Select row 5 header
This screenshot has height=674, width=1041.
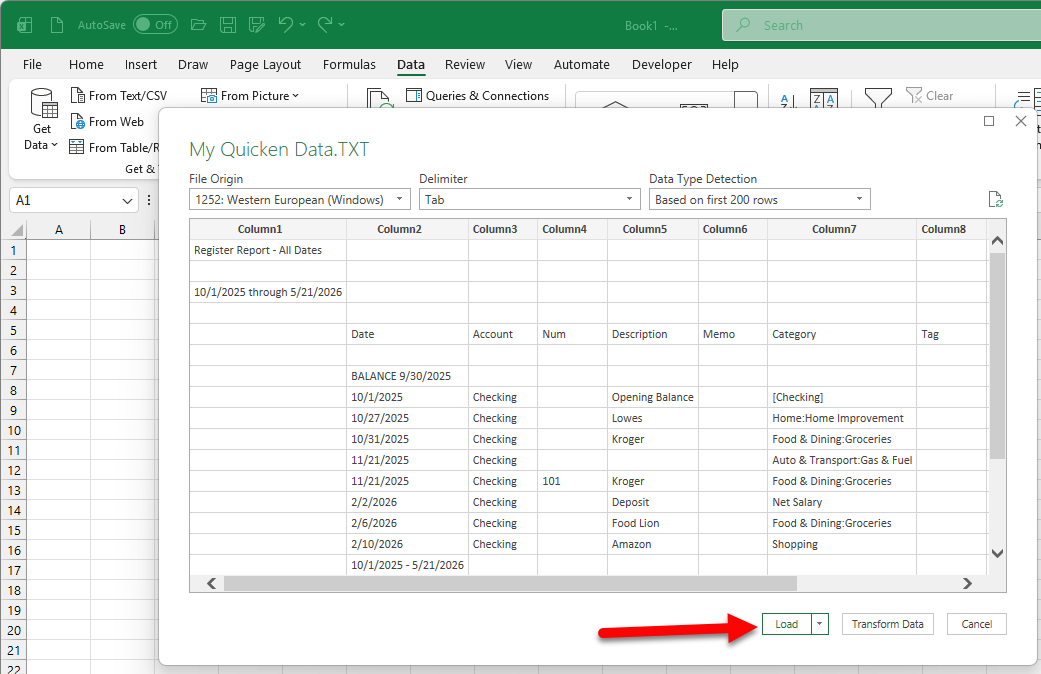pos(13,331)
